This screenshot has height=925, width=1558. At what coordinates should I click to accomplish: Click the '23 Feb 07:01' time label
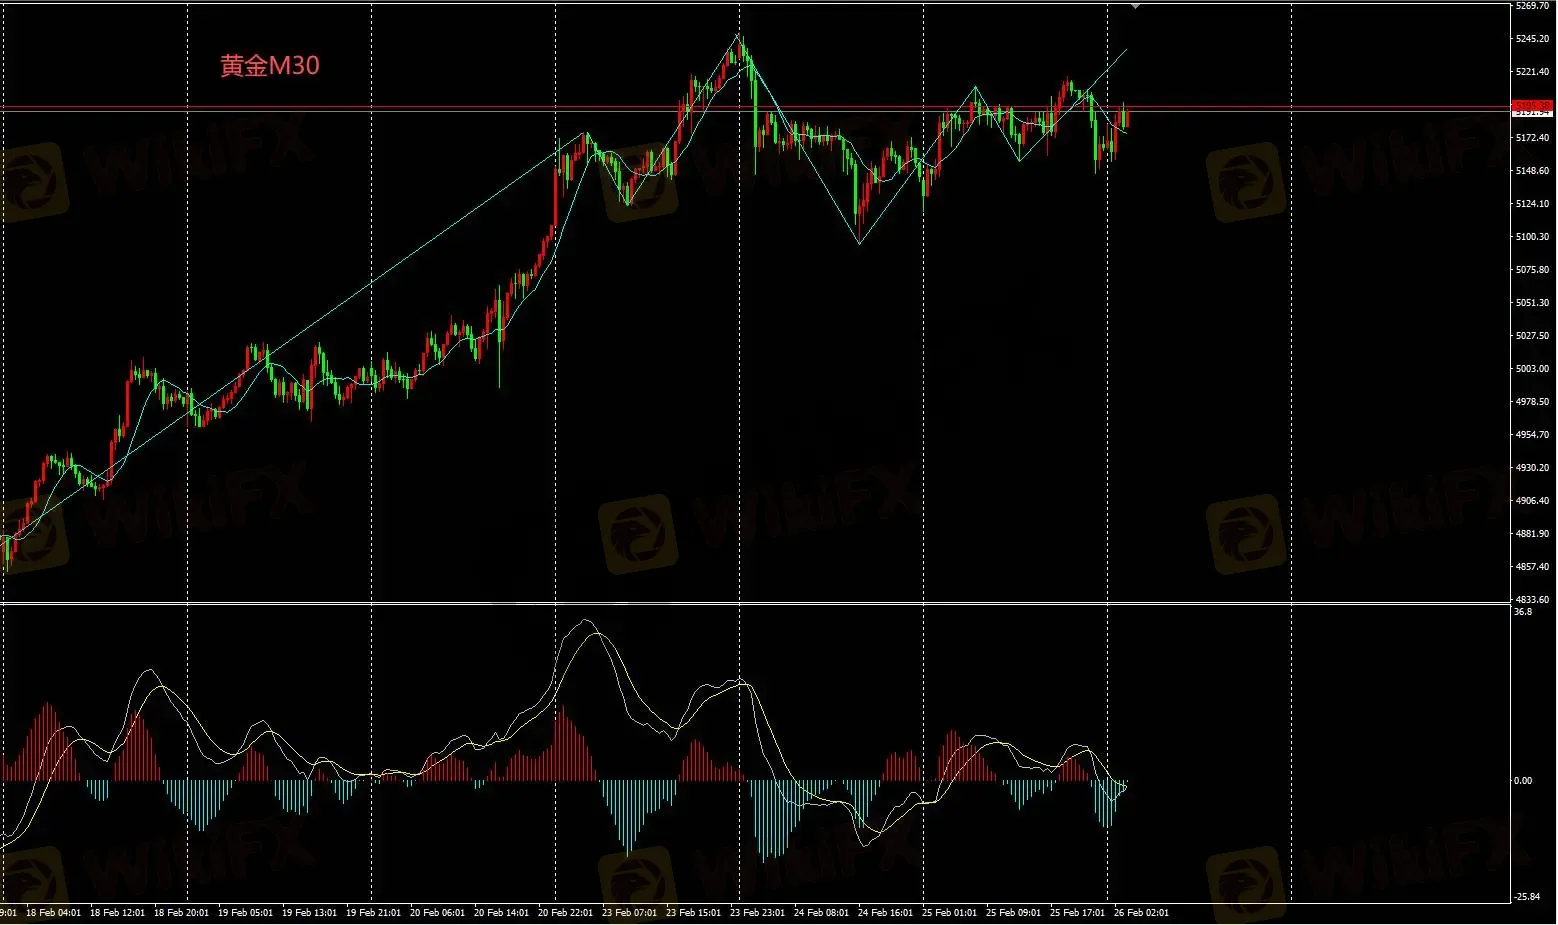[x=630, y=913]
